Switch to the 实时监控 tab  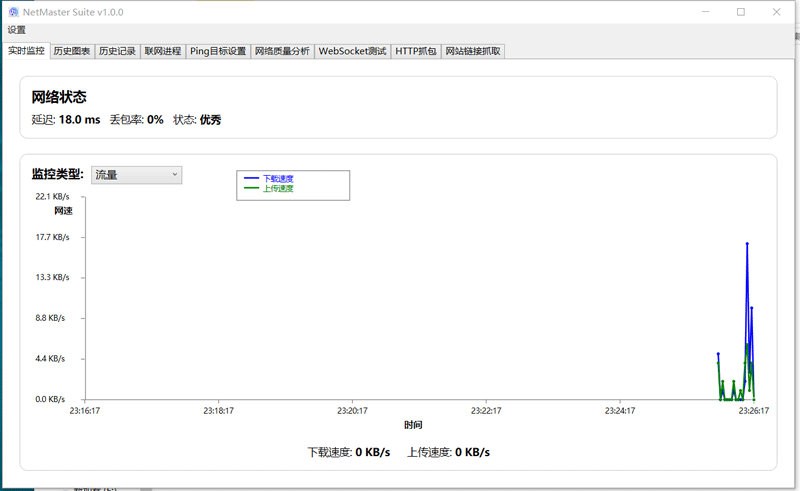click(27, 51)
